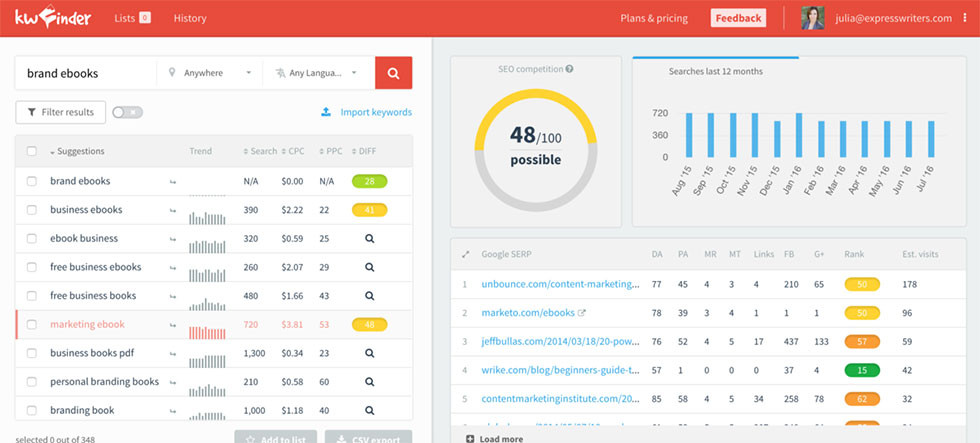Click the Feedback button

[x=738, y=18]
